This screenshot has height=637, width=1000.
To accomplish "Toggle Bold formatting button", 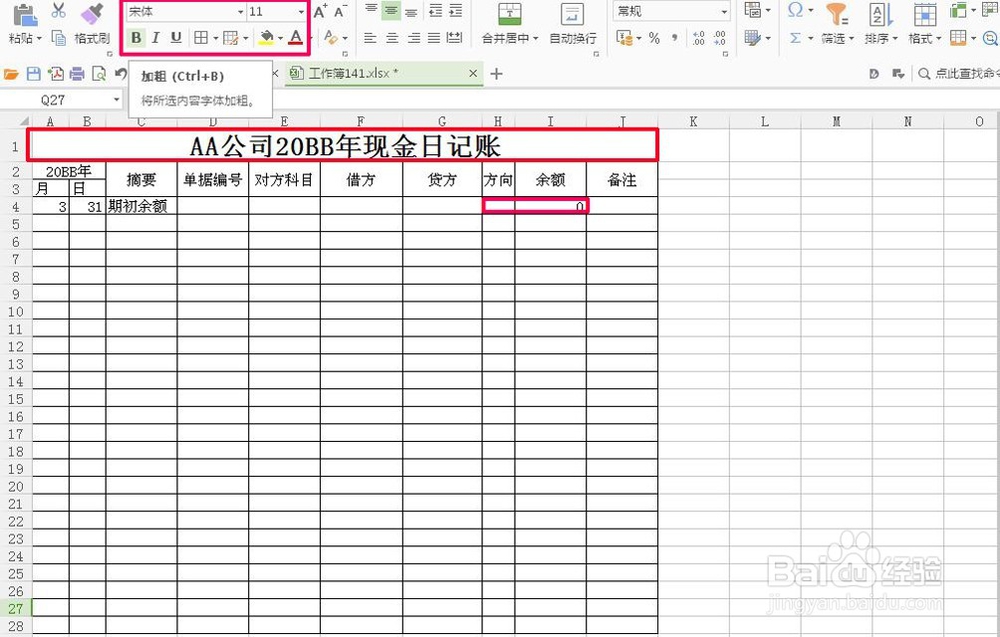I will coord(136,38).
